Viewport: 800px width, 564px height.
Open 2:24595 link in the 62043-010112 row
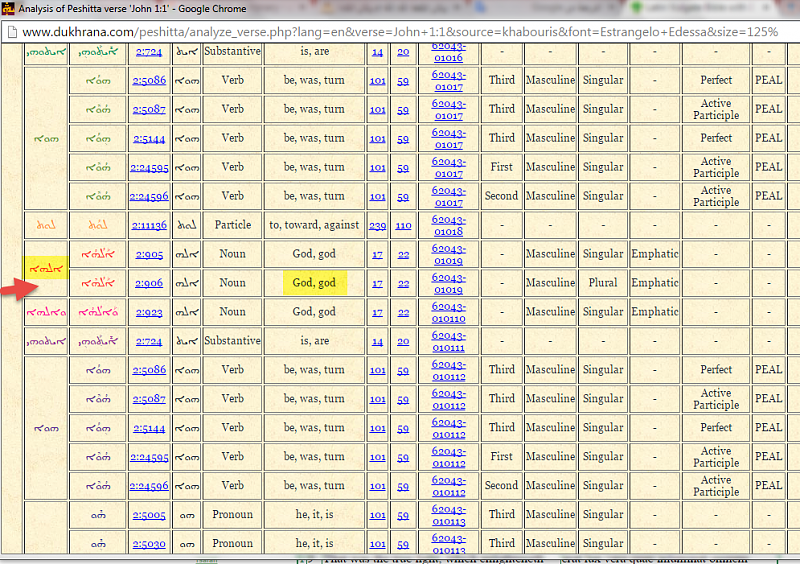pos(149,457)
